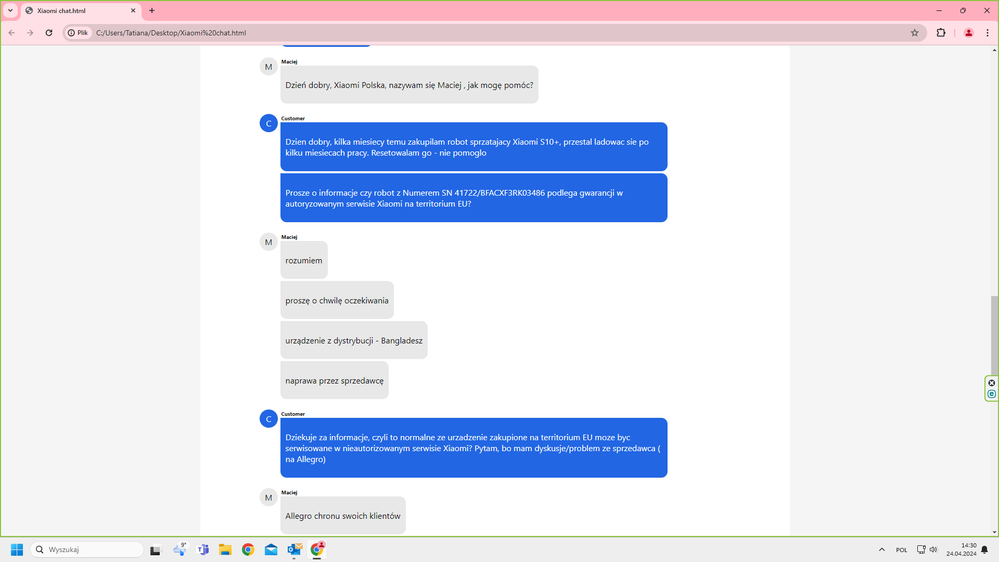
Task: Open the Mail app from the taskbar
Action: pyautogui.click(x=271, y=549)
